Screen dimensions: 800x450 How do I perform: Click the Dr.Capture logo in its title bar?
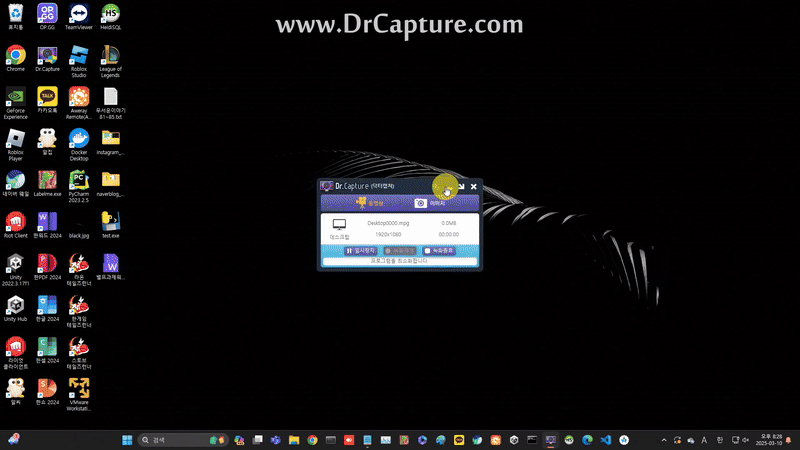(x=327, y=186)
